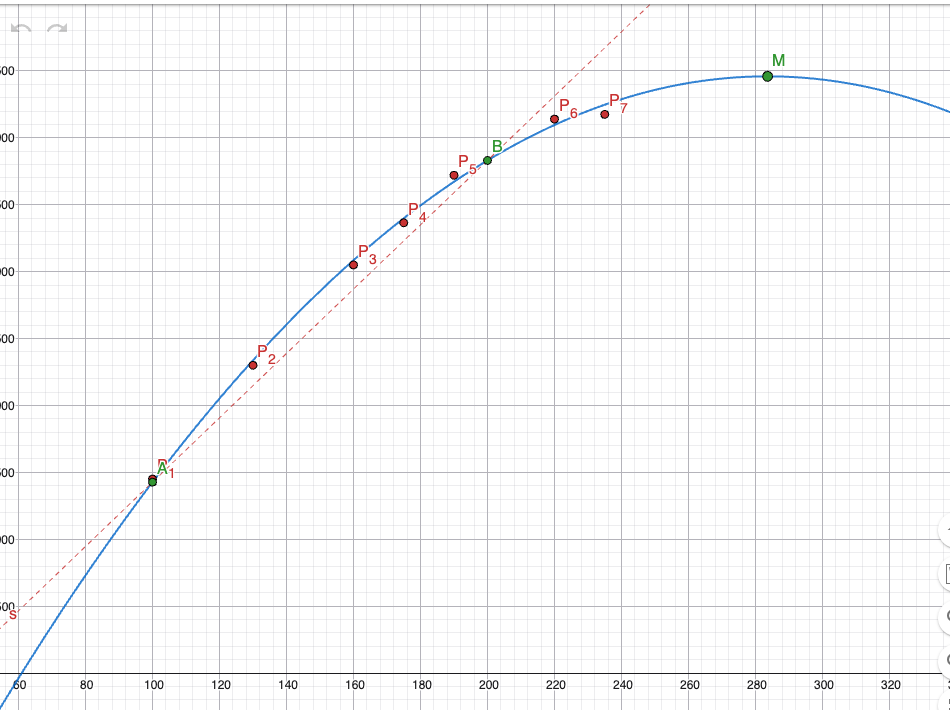The width and height of the screenshot is (950, 710).
Task: Click the x-axis value 300
Action: tap(824, 685)
